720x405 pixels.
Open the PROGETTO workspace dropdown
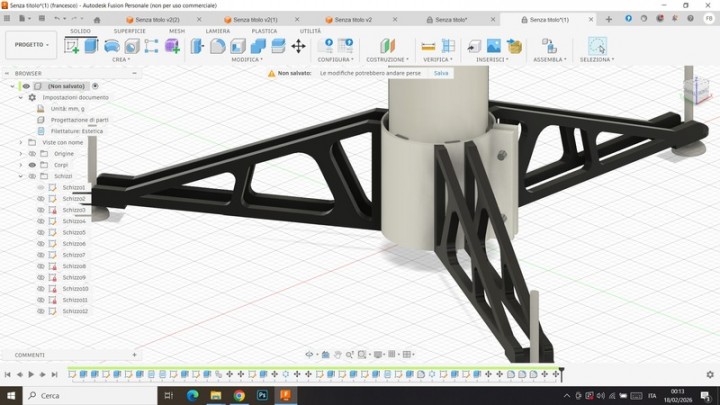pos(31,45)
